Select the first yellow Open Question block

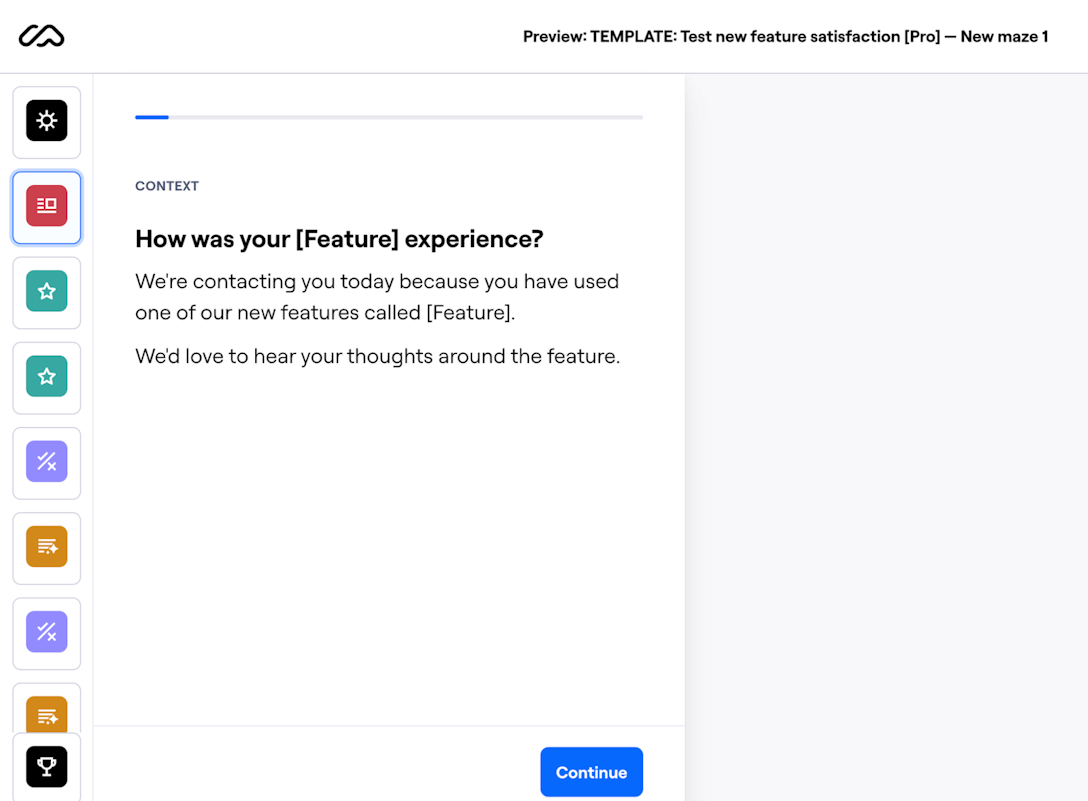(46, 547)
